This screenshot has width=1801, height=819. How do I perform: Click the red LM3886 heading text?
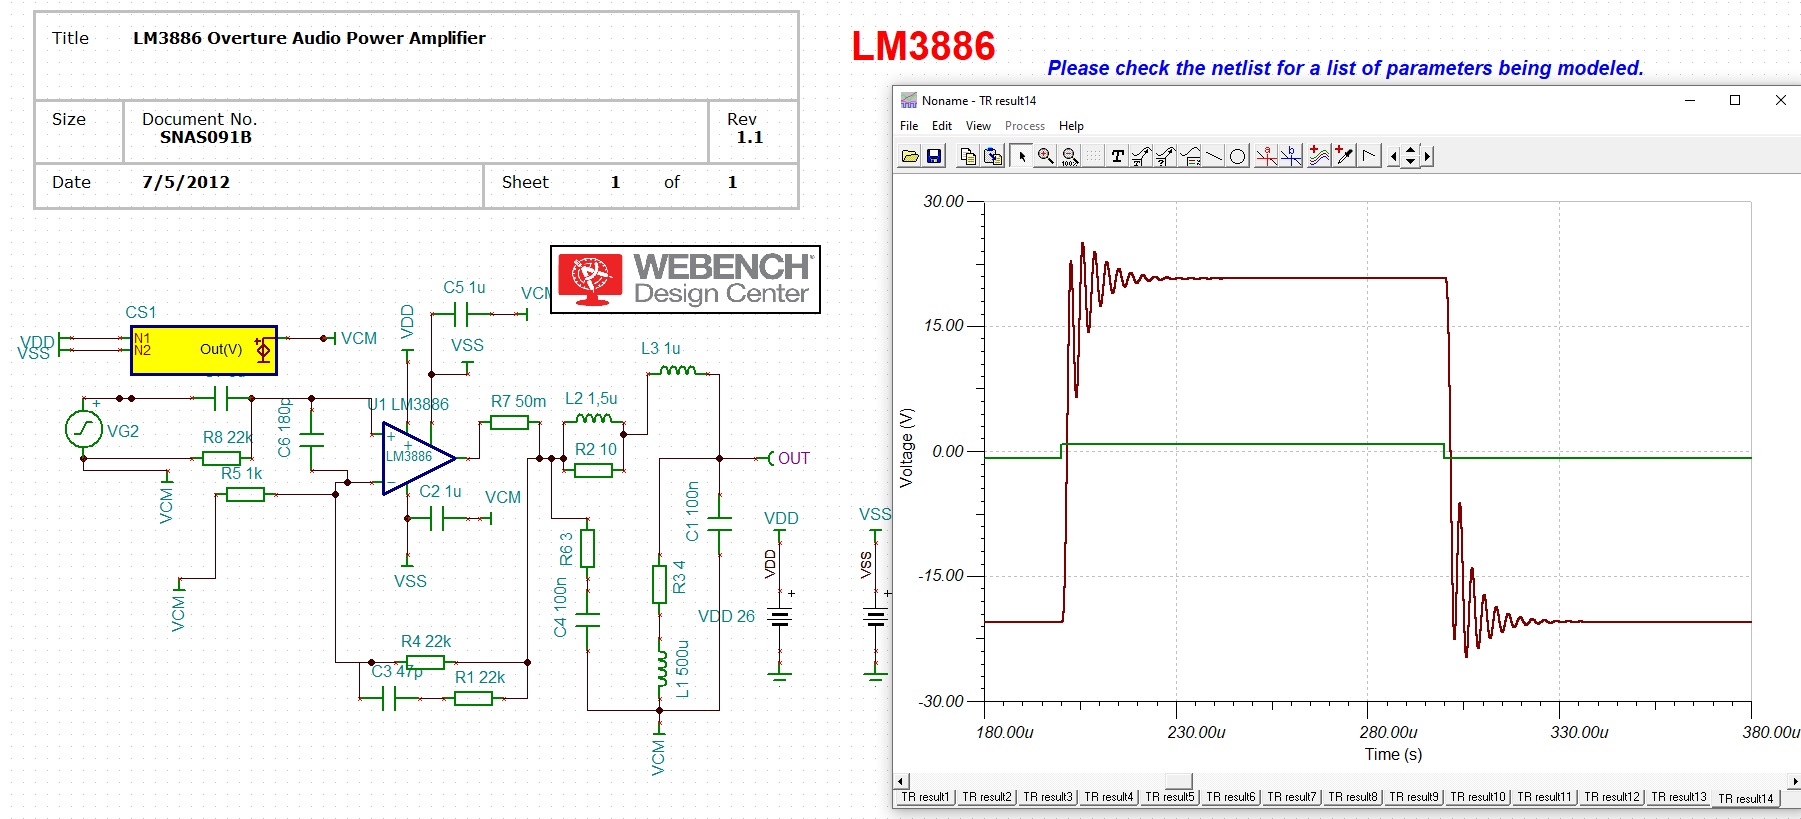click(x=923, y=46)
